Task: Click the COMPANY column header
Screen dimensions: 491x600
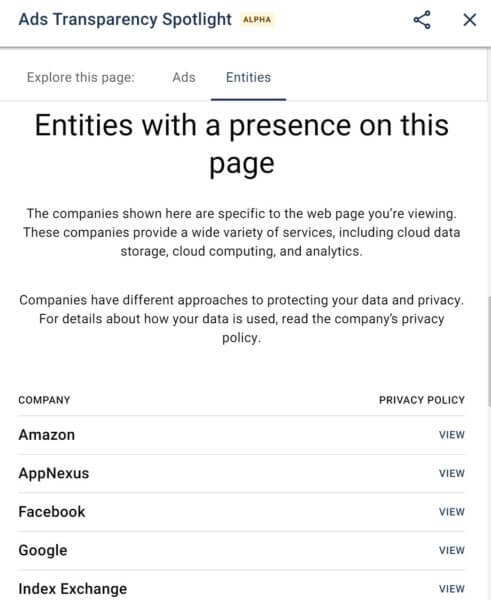Action: pyautogui.click(x=44, y=400)
